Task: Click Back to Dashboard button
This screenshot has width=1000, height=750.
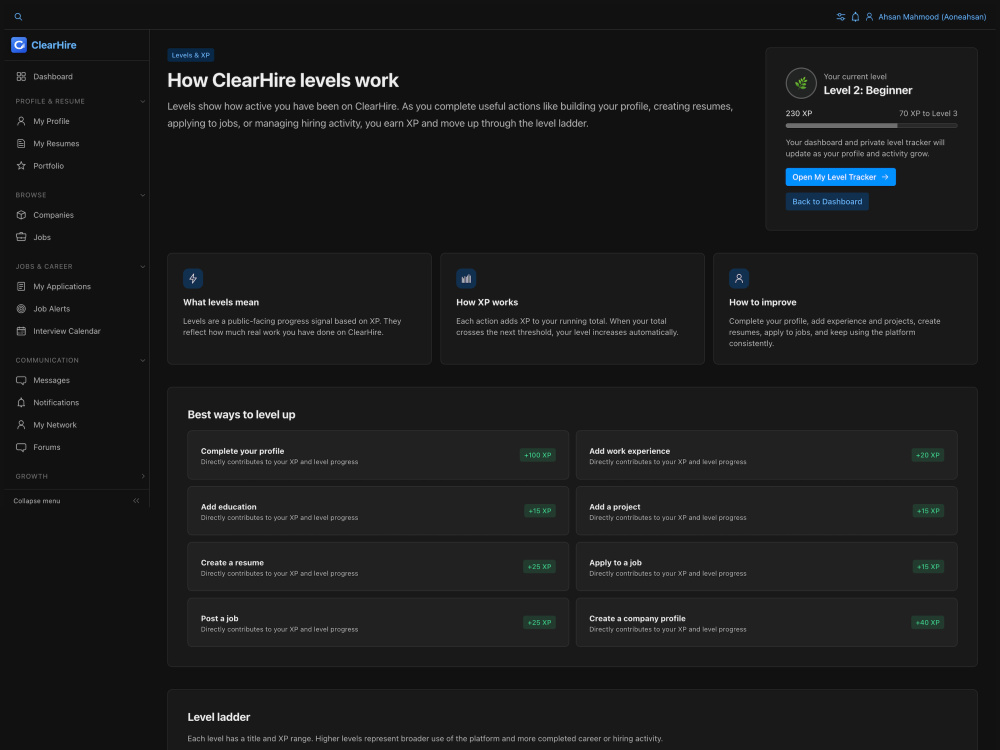Action: (827, 202)
